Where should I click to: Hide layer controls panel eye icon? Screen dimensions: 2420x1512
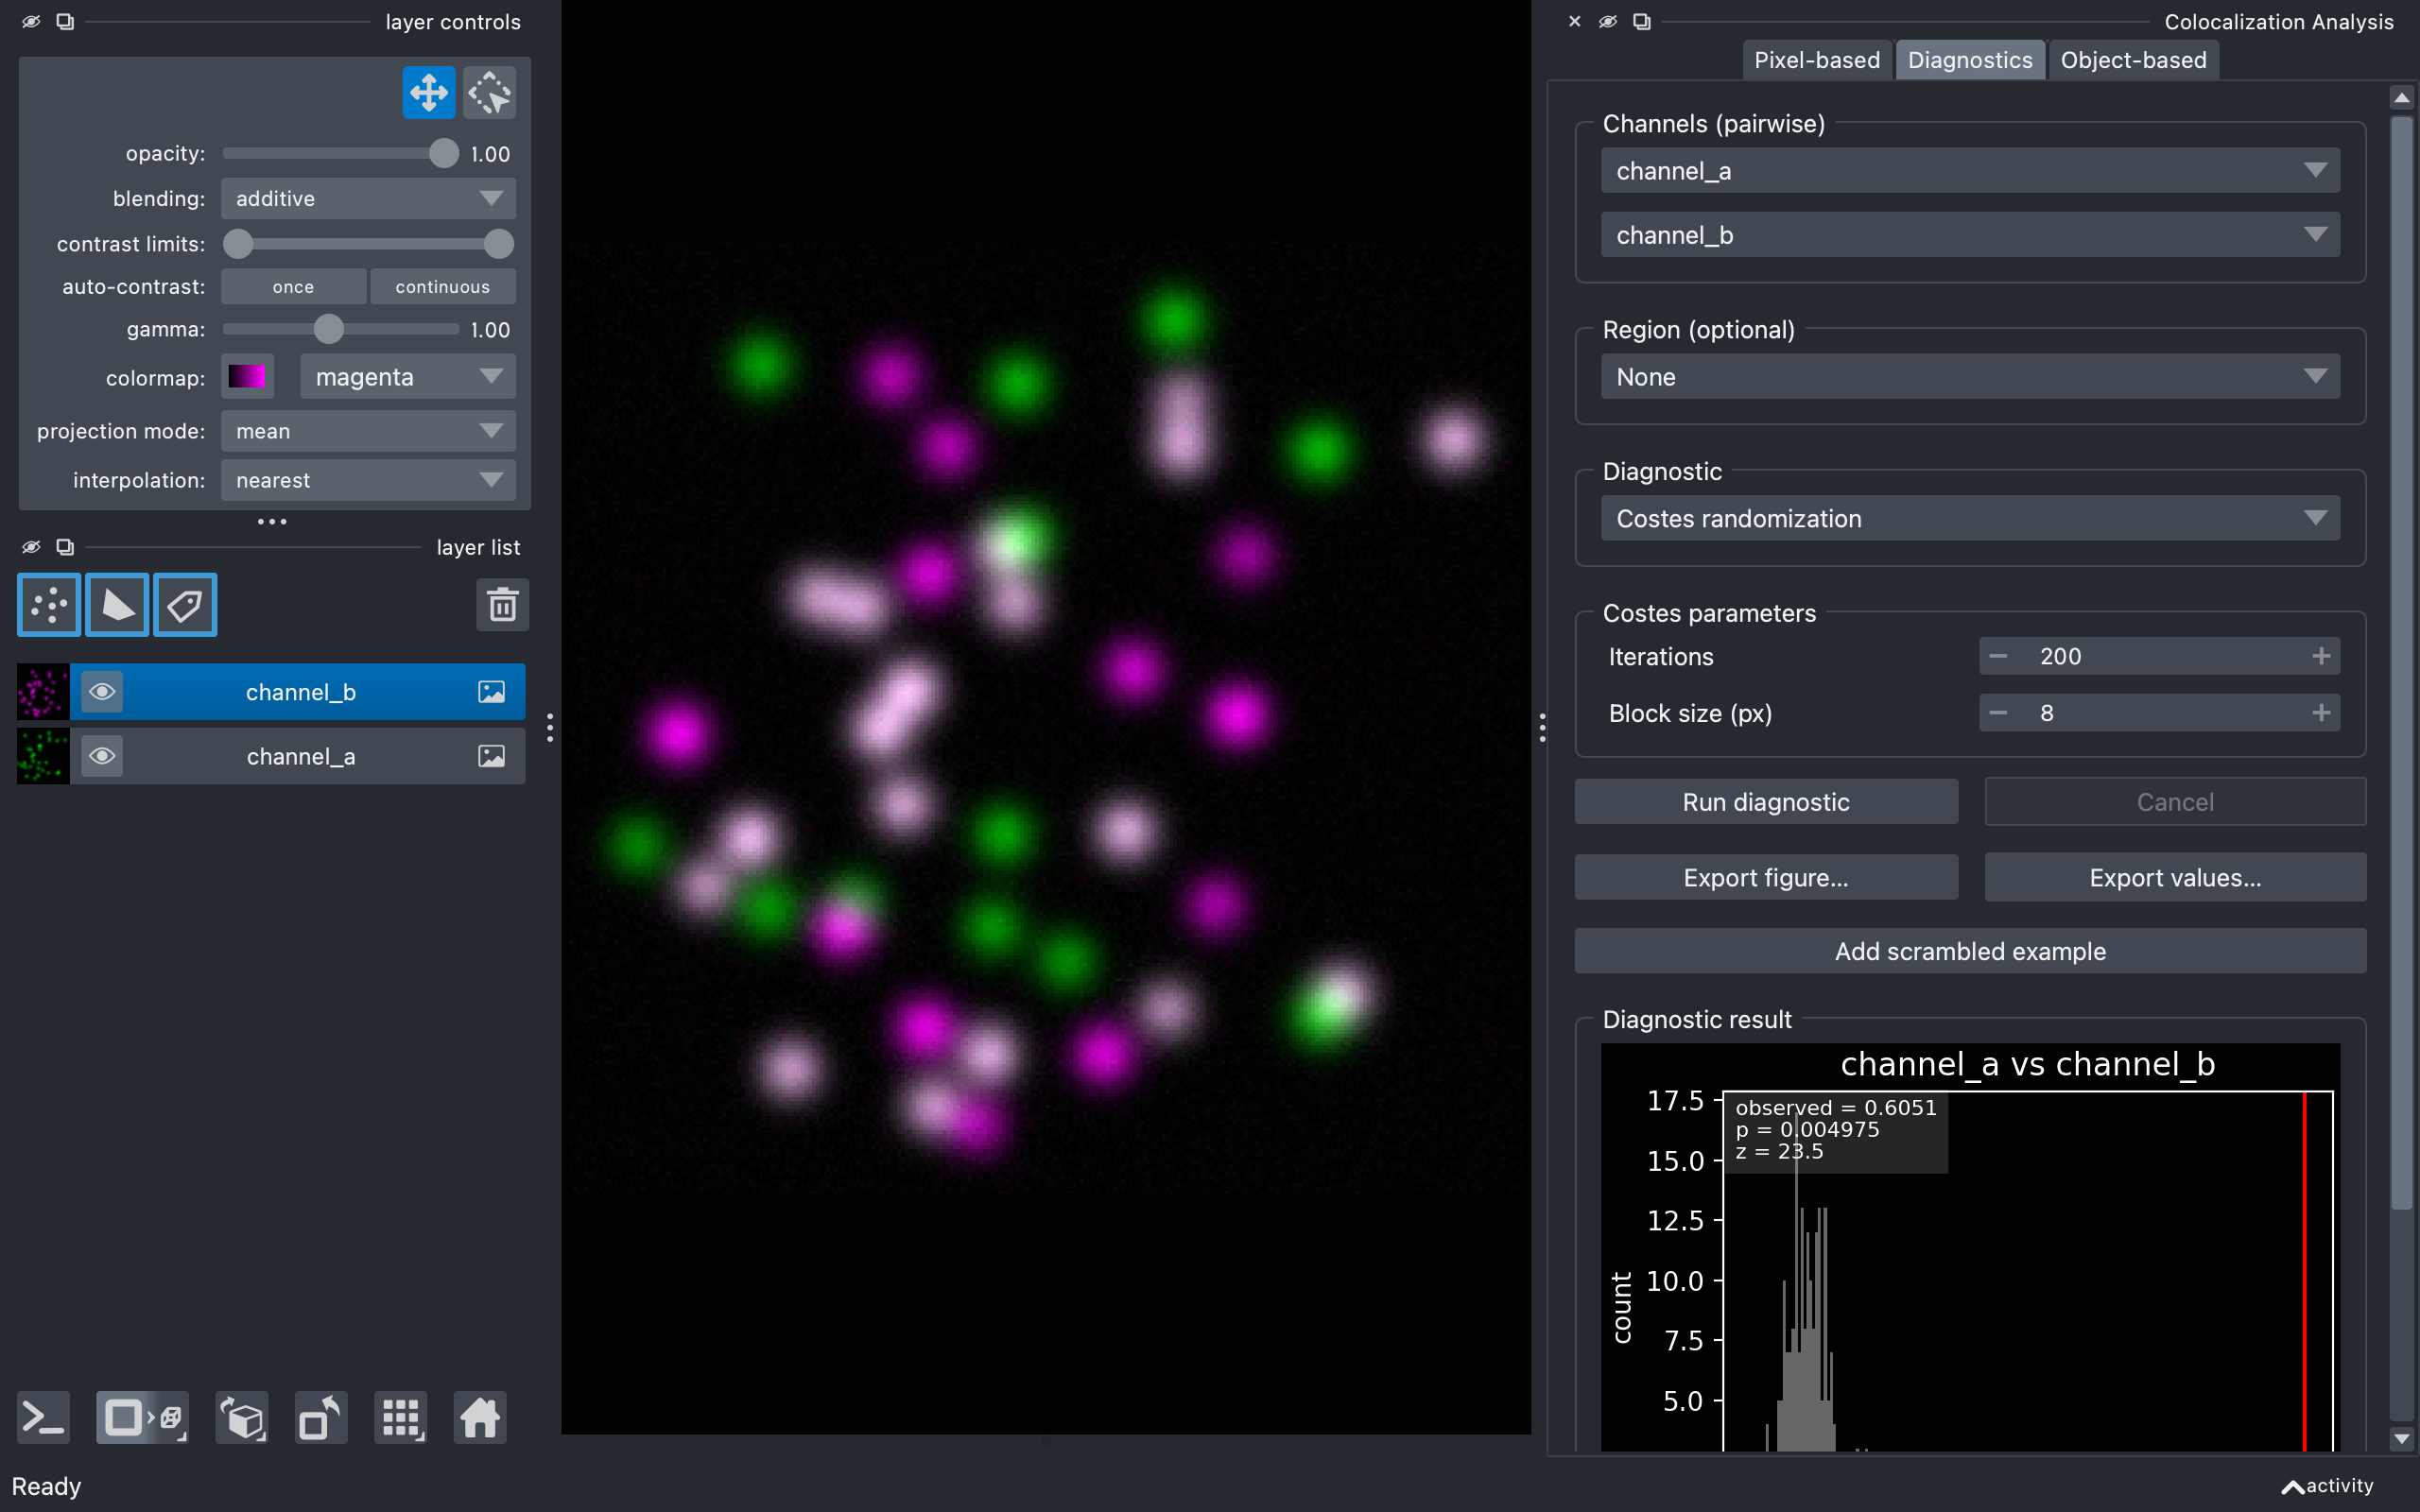pyautogui.click(x=31, y=21)
